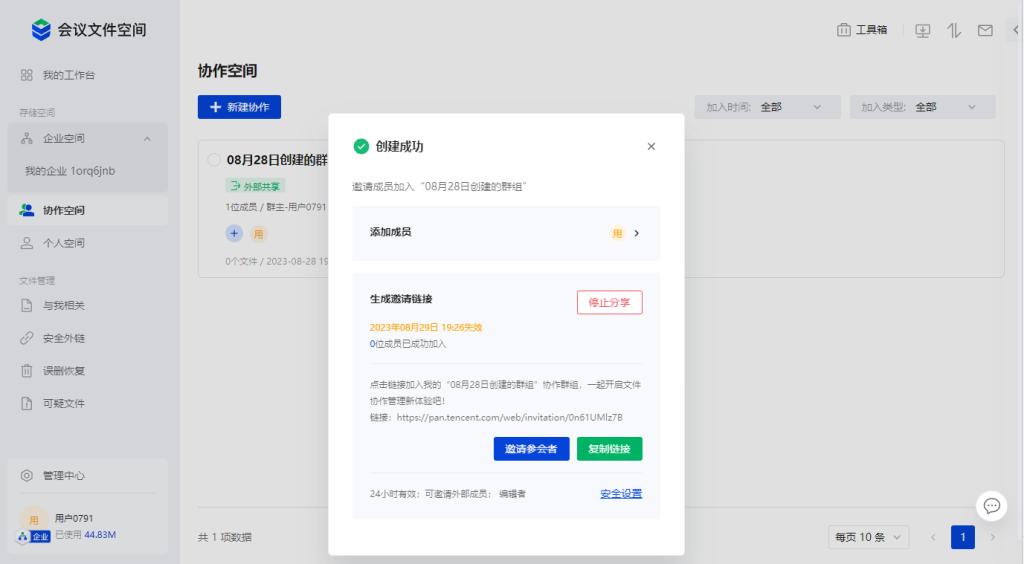Open the mail messages icon
This screenshot has height=564, width=1024.
coord(985,31)
